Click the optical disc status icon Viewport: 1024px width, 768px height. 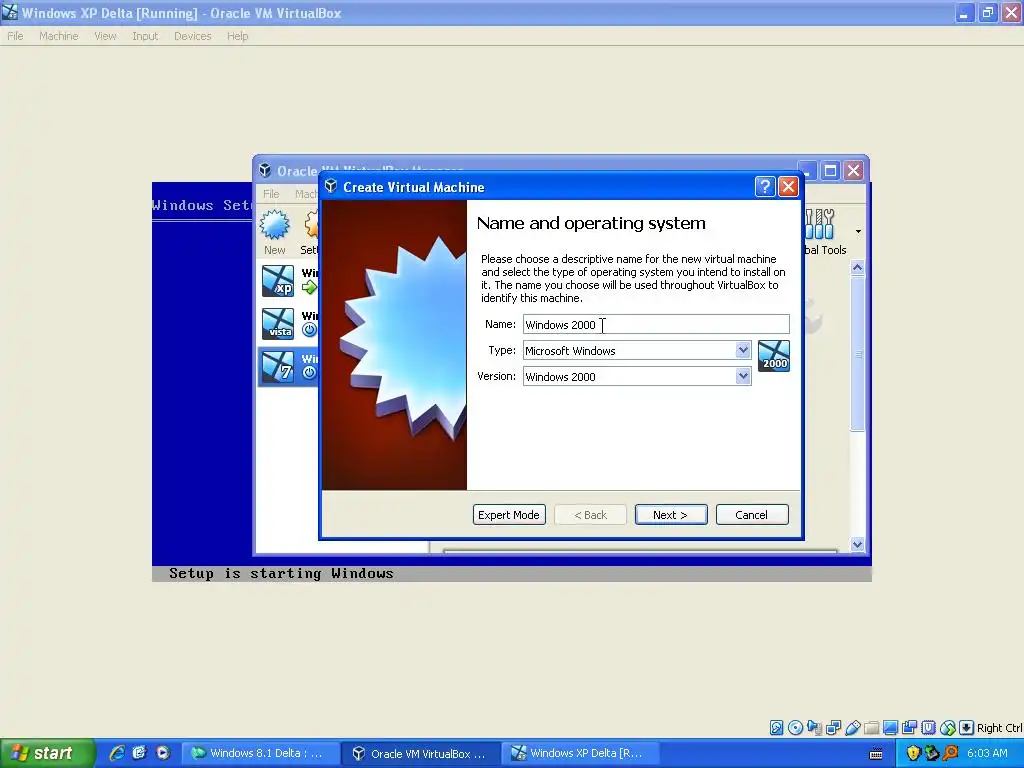click(x=795, y=728)
